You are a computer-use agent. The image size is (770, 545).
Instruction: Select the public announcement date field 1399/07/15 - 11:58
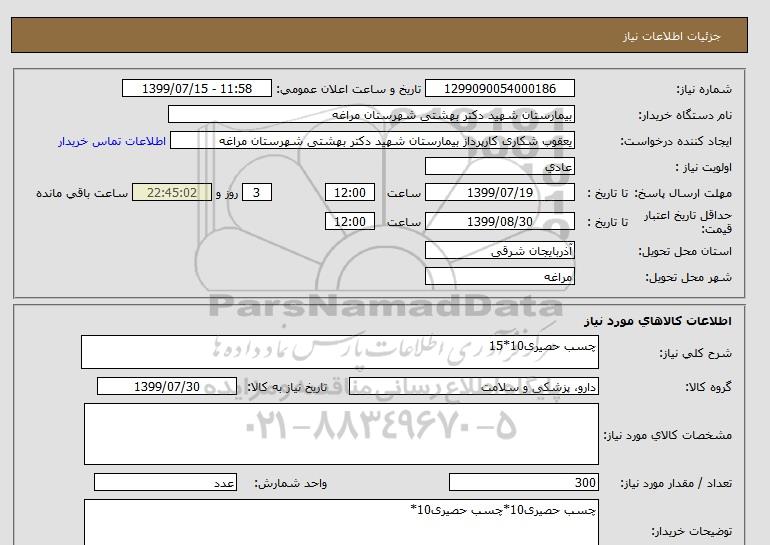pyautogui.click(x=196, y=88)
